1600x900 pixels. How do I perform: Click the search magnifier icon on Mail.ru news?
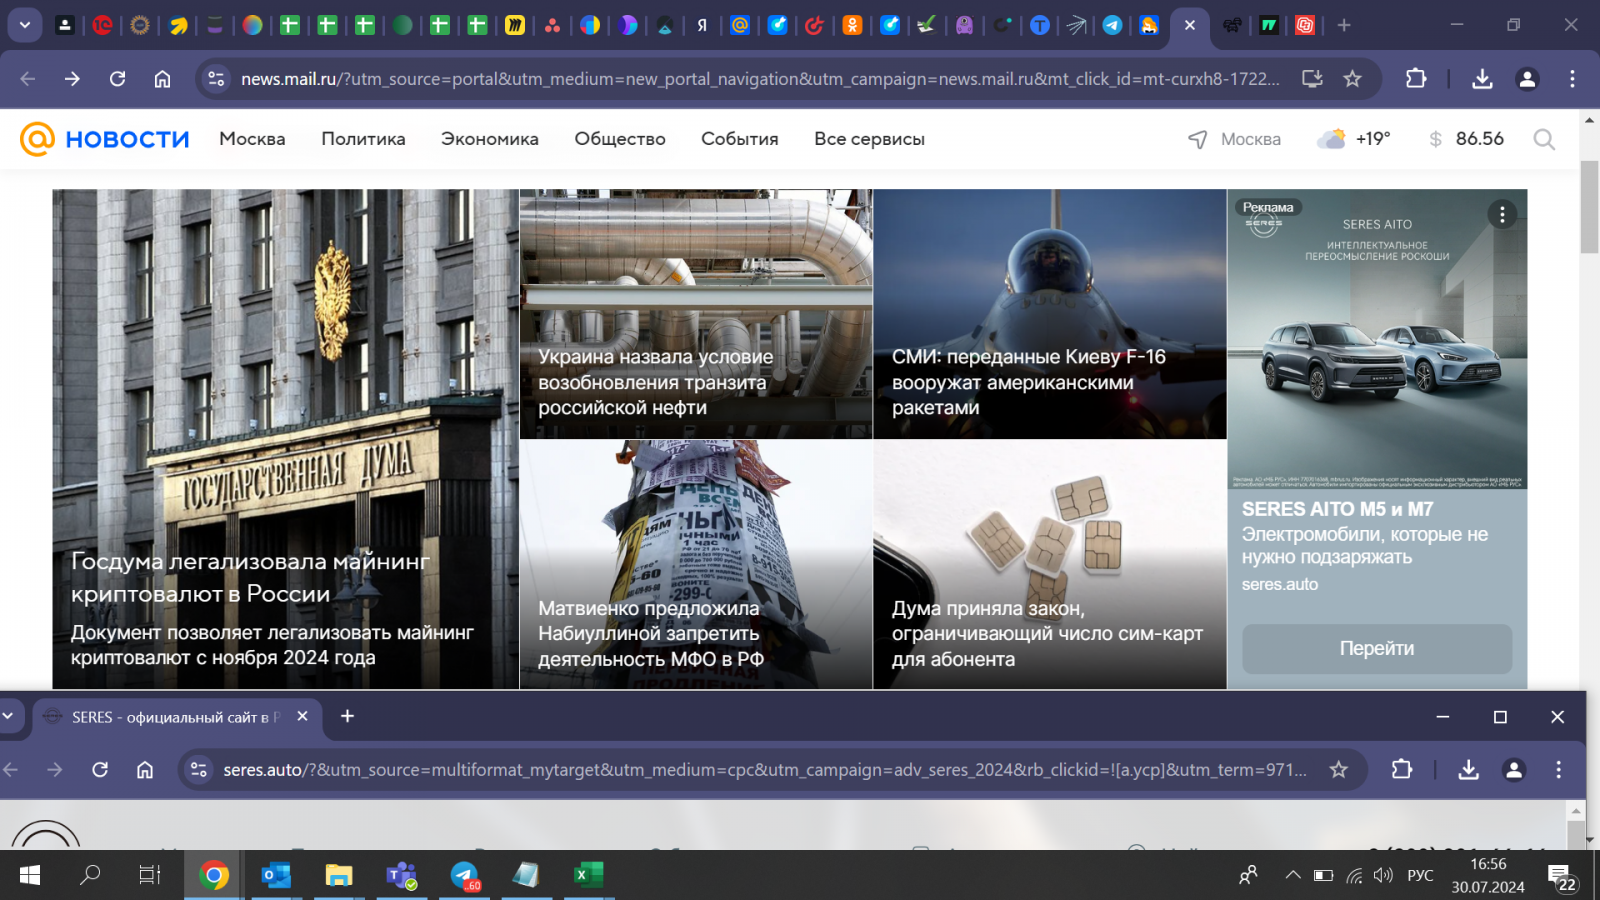pos(1544,139)
